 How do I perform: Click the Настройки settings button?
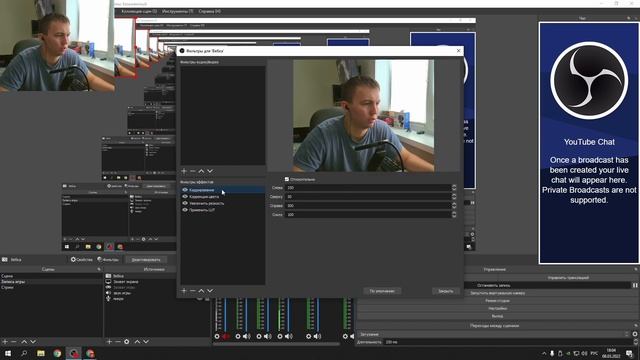pyautogui.click(x=497, y=308)
